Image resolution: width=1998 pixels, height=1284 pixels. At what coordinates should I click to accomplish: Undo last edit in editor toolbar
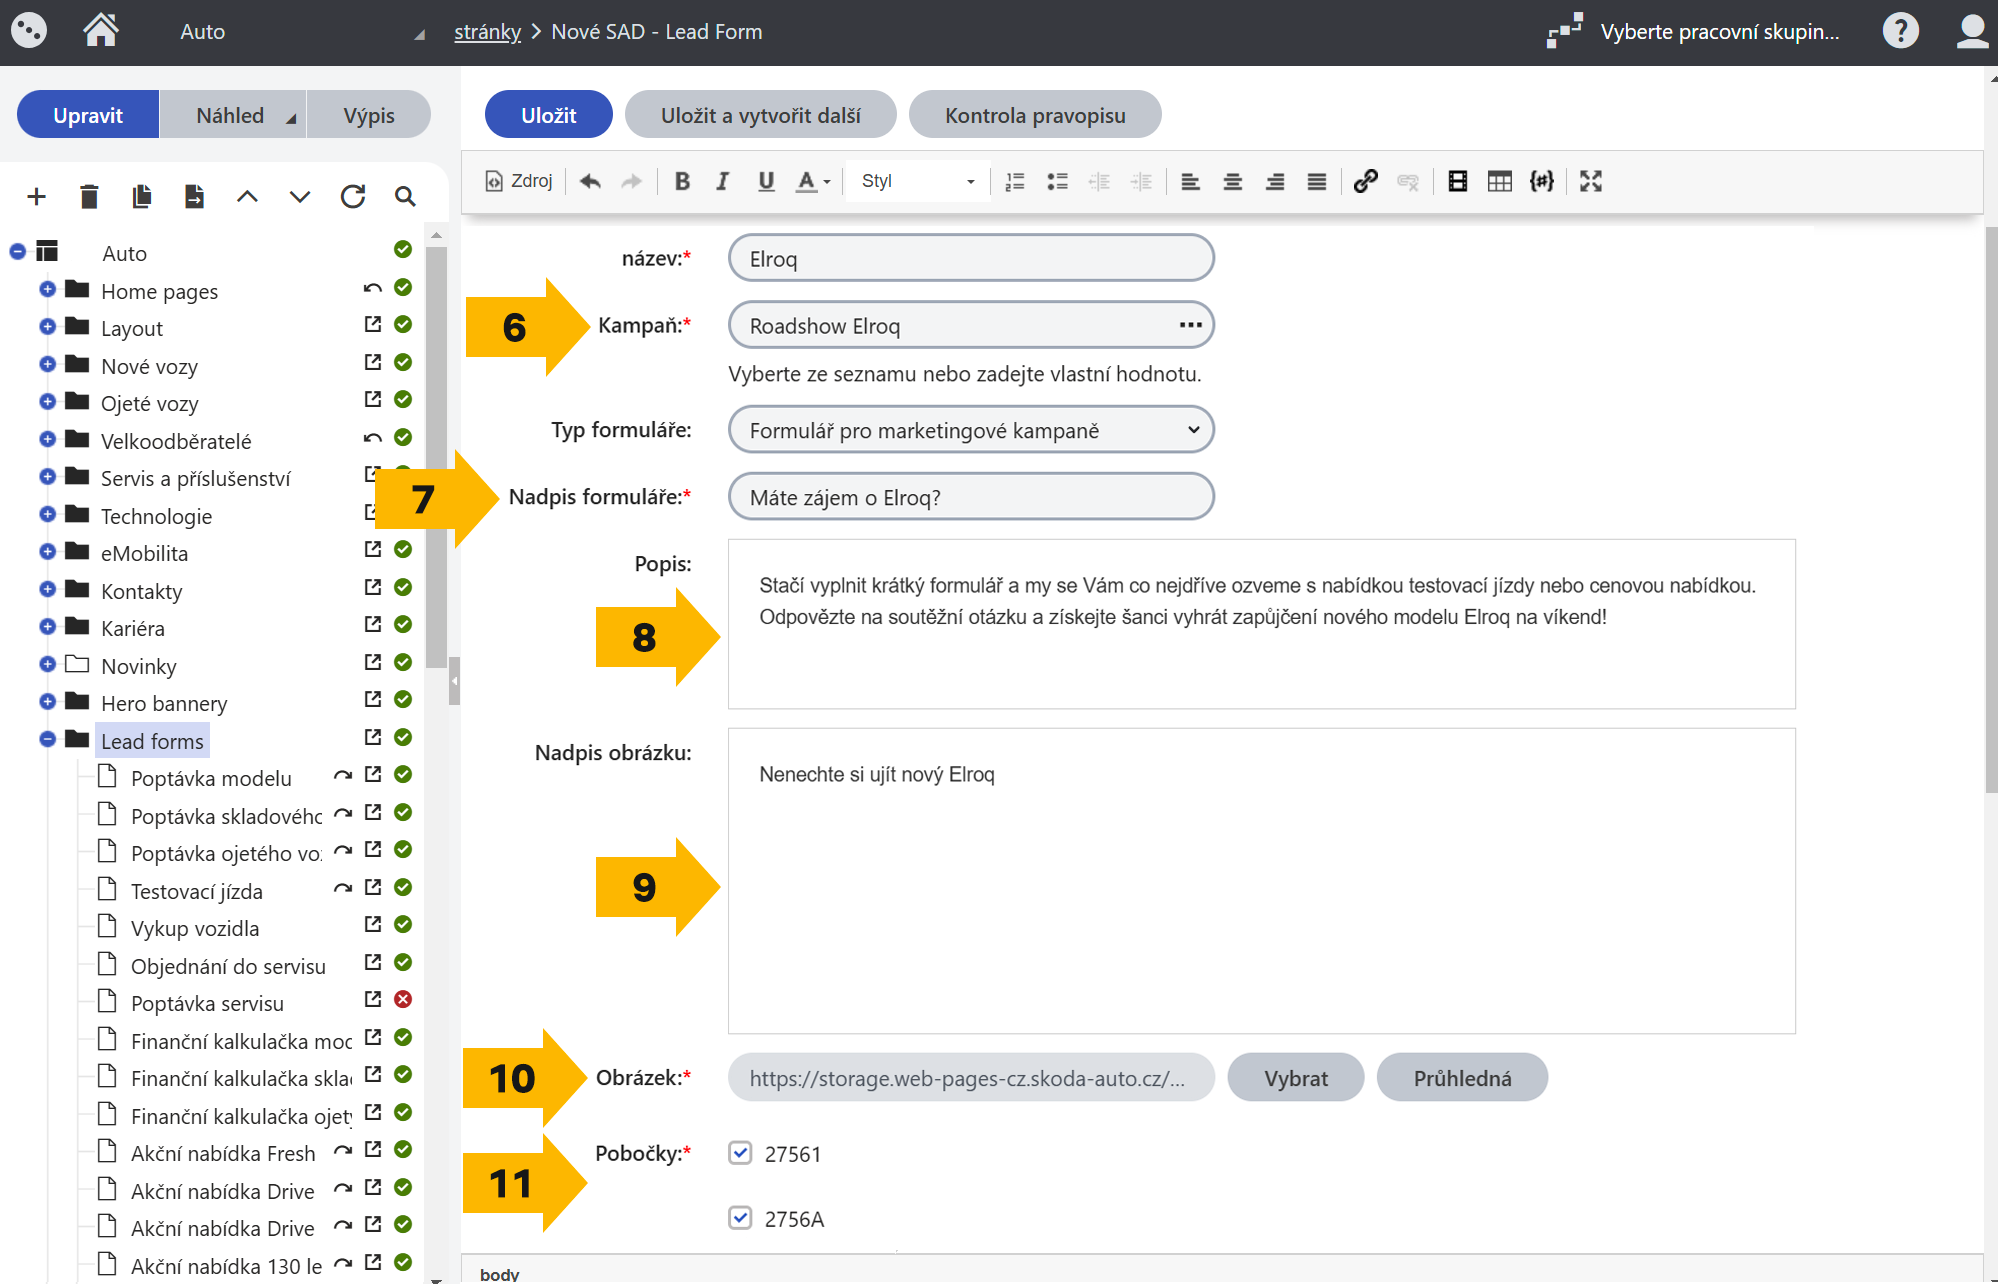pyautogui.click(x=590, y=181)
